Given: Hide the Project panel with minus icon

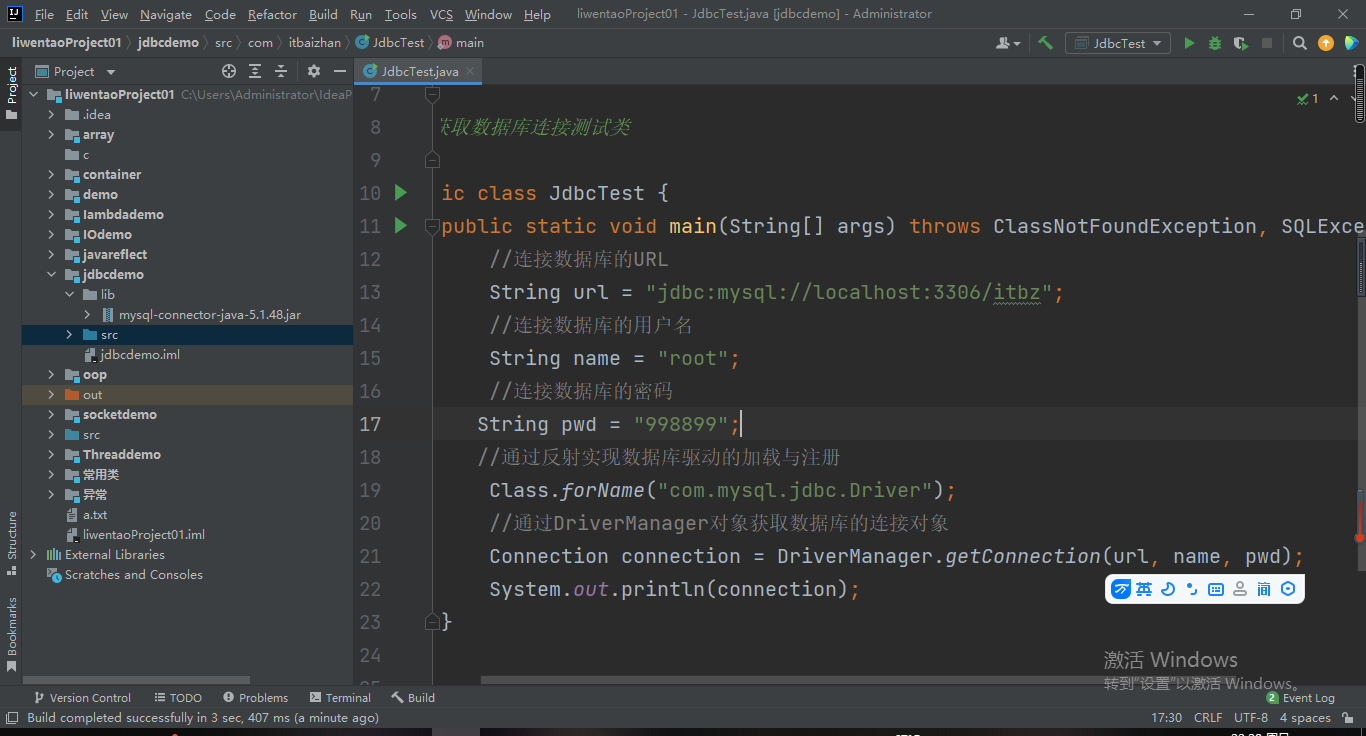Looking at the screenshot, I should point(340,71).
